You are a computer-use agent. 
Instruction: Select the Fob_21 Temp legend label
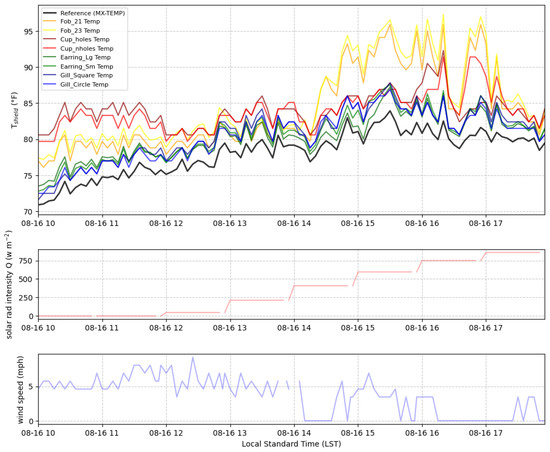tap(80, 21)
